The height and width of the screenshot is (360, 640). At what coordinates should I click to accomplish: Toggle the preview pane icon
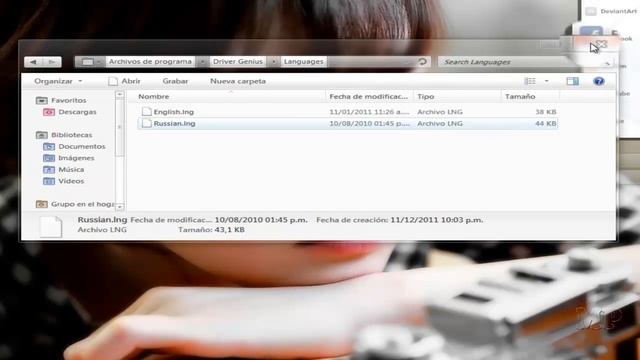click(x=573, y=81)
